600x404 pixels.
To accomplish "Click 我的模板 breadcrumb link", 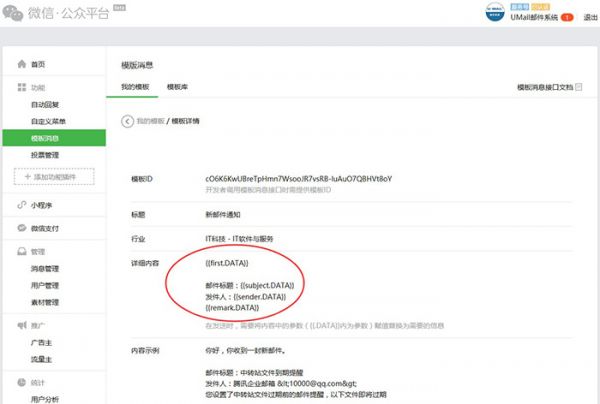I will pos(150,121).
